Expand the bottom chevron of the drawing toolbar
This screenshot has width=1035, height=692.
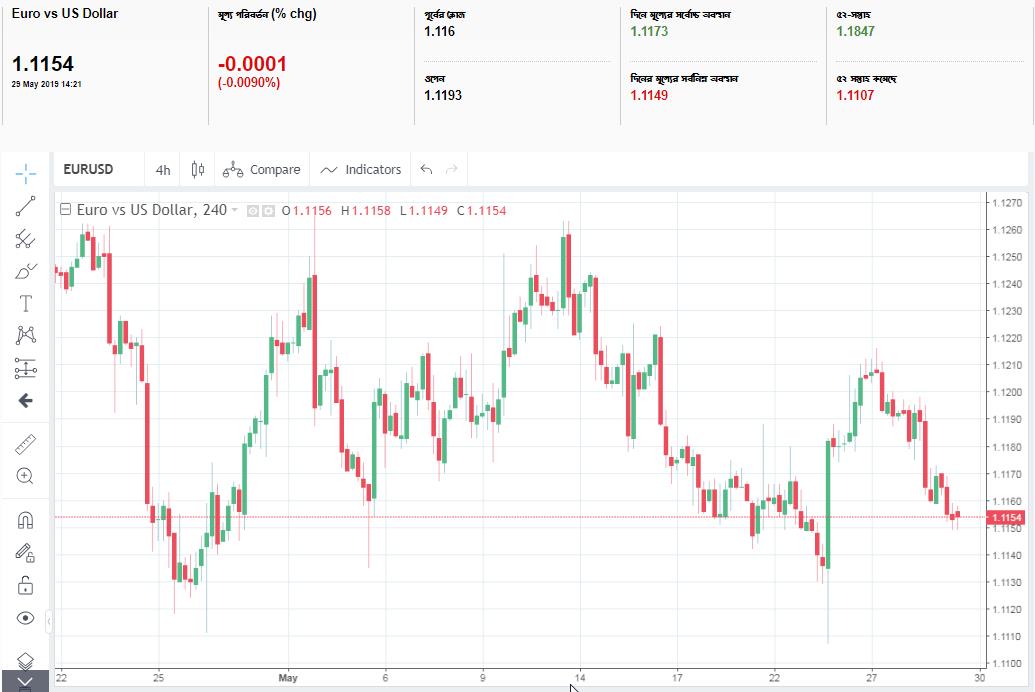pyautogui.click(x=25, y=681)
